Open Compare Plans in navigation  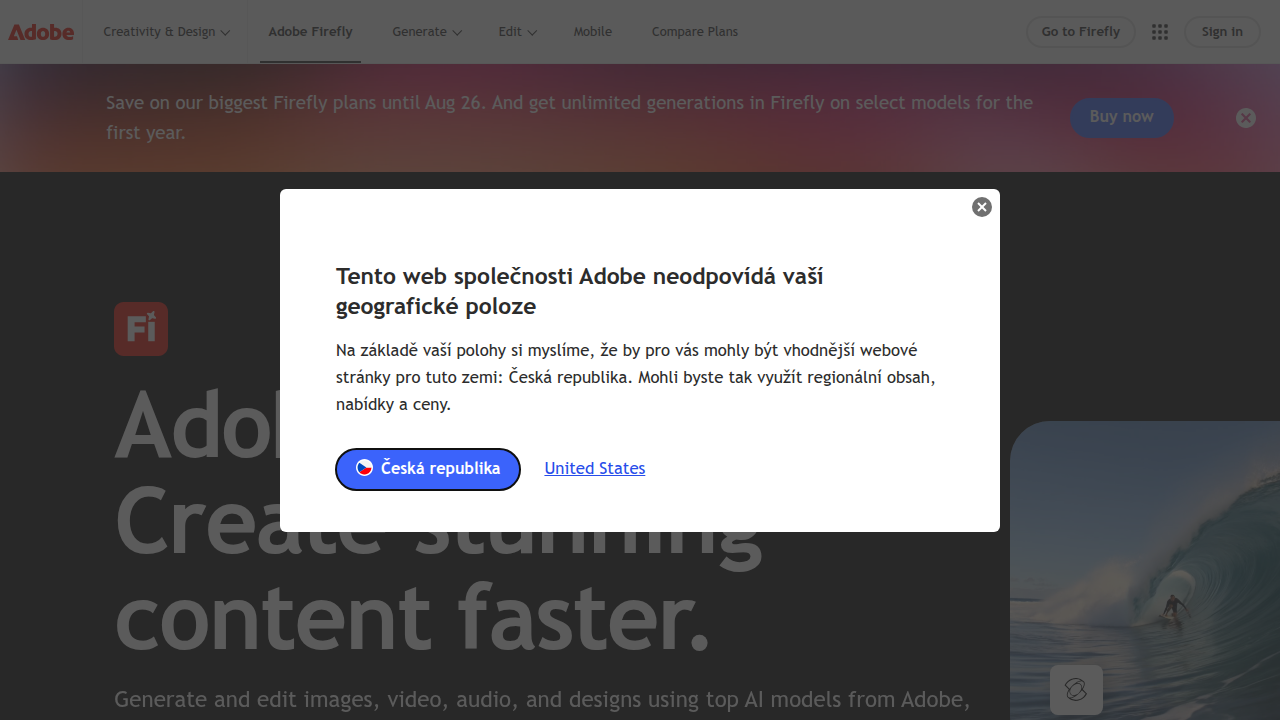click(x=695, y=32)
